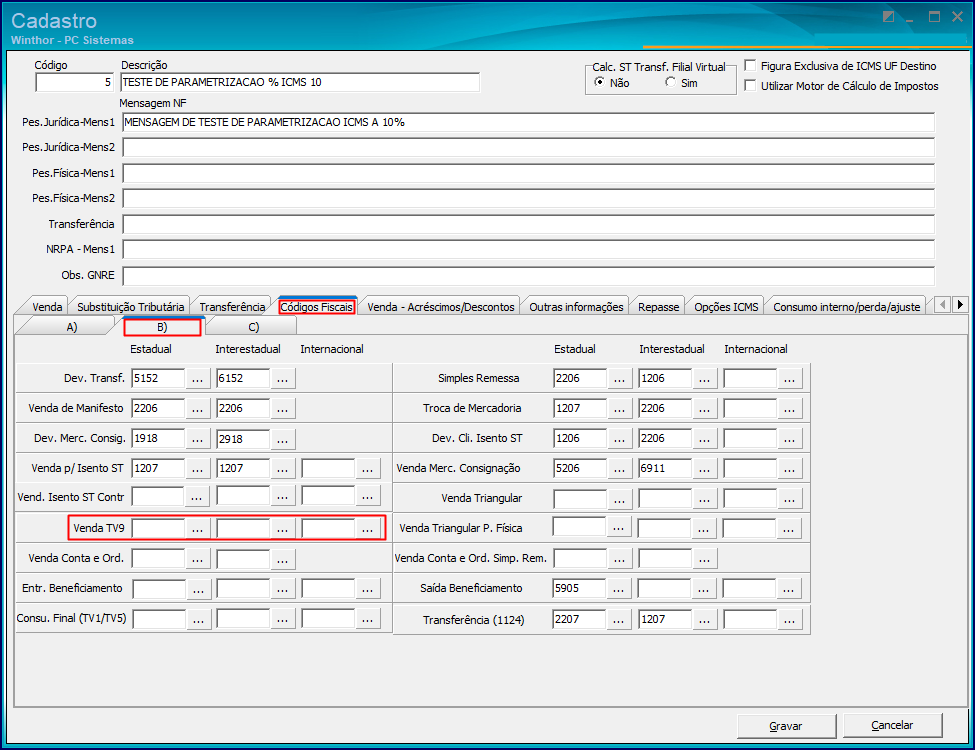This screenshot has width=975, height=750.
Task: Enable Figura Exclusiva de ICMS UF Destino
Action: 751,65
